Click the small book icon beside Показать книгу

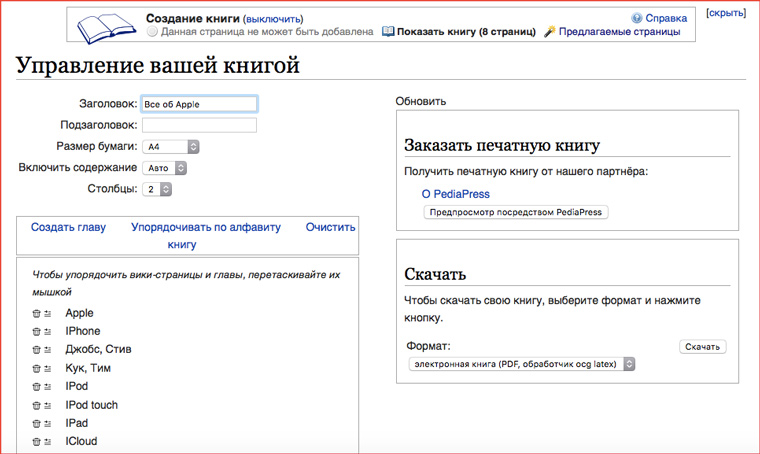[388, 31]
